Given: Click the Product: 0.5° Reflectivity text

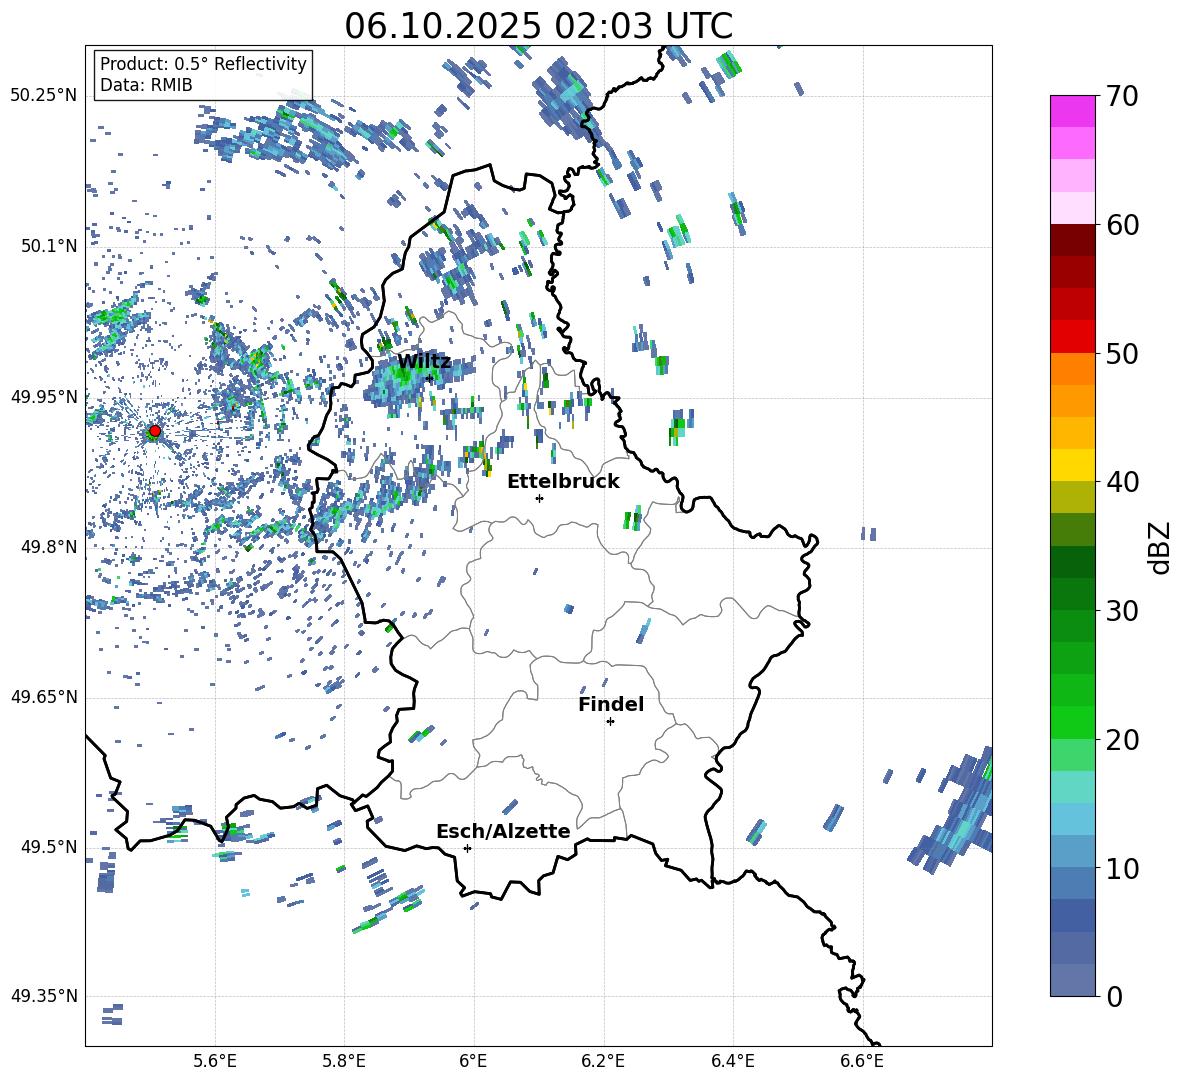Looking at the screenshot, I should point(203,63).
